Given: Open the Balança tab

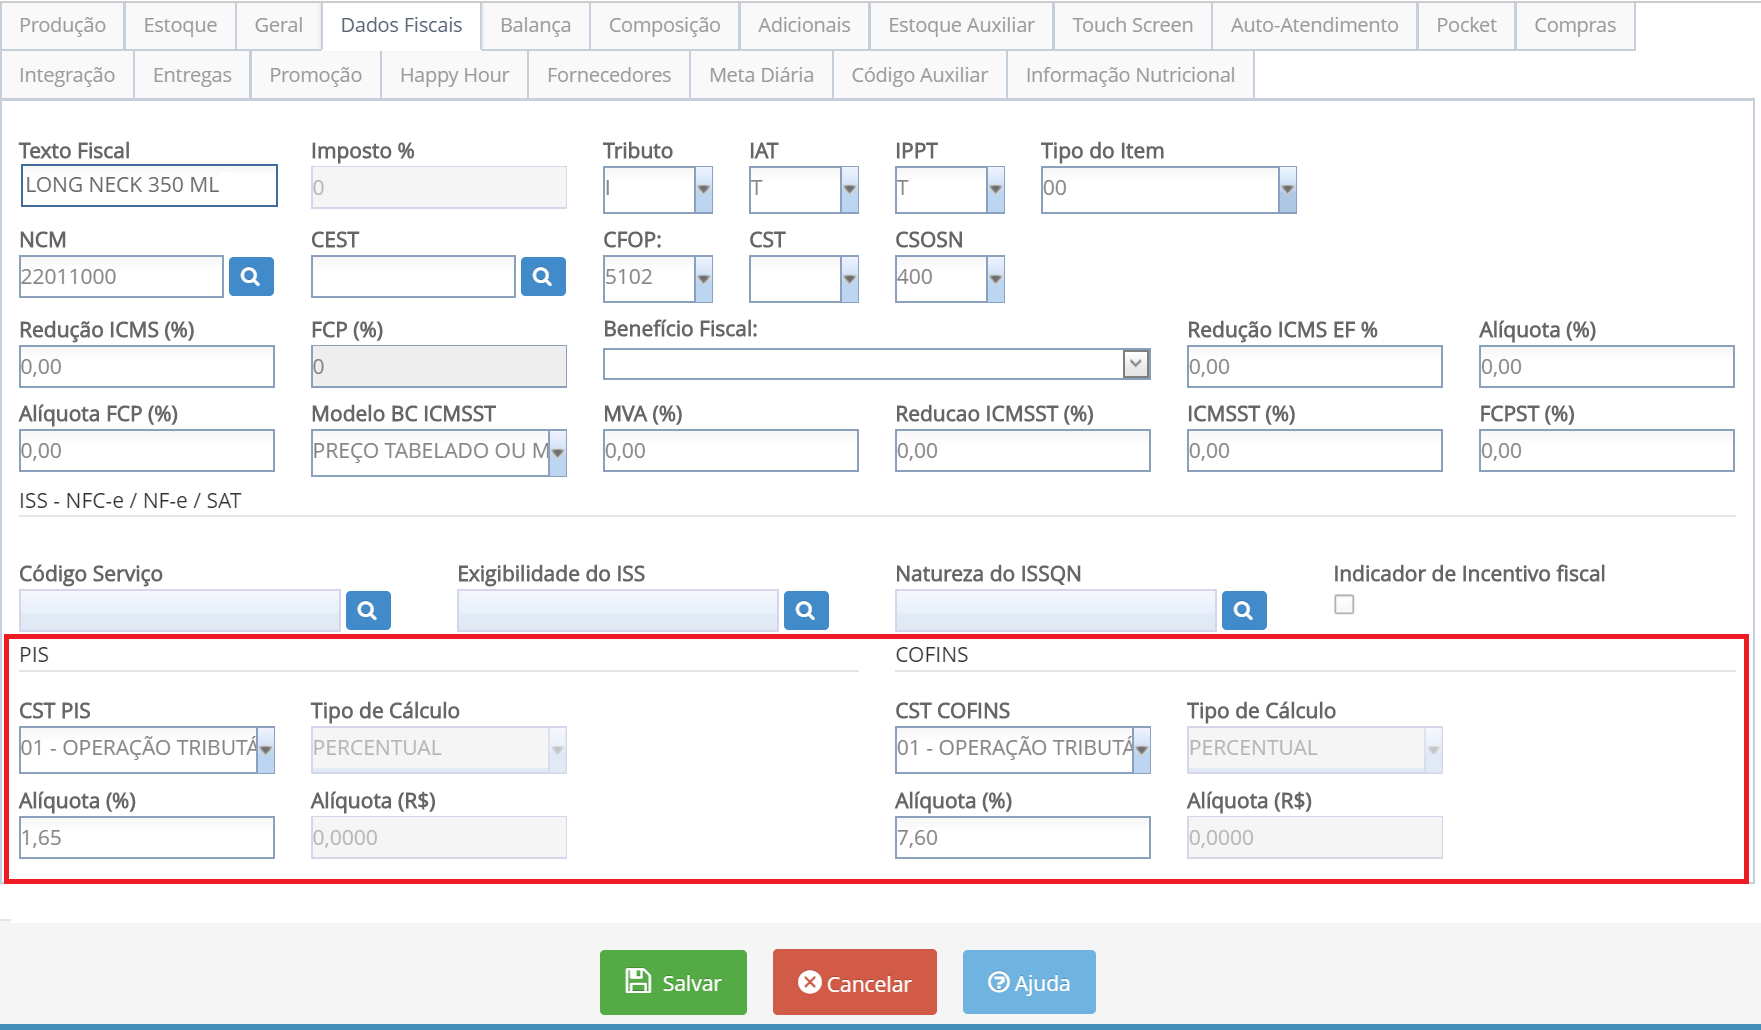Looking at the screenshot, I should click(x=536, y=25).
